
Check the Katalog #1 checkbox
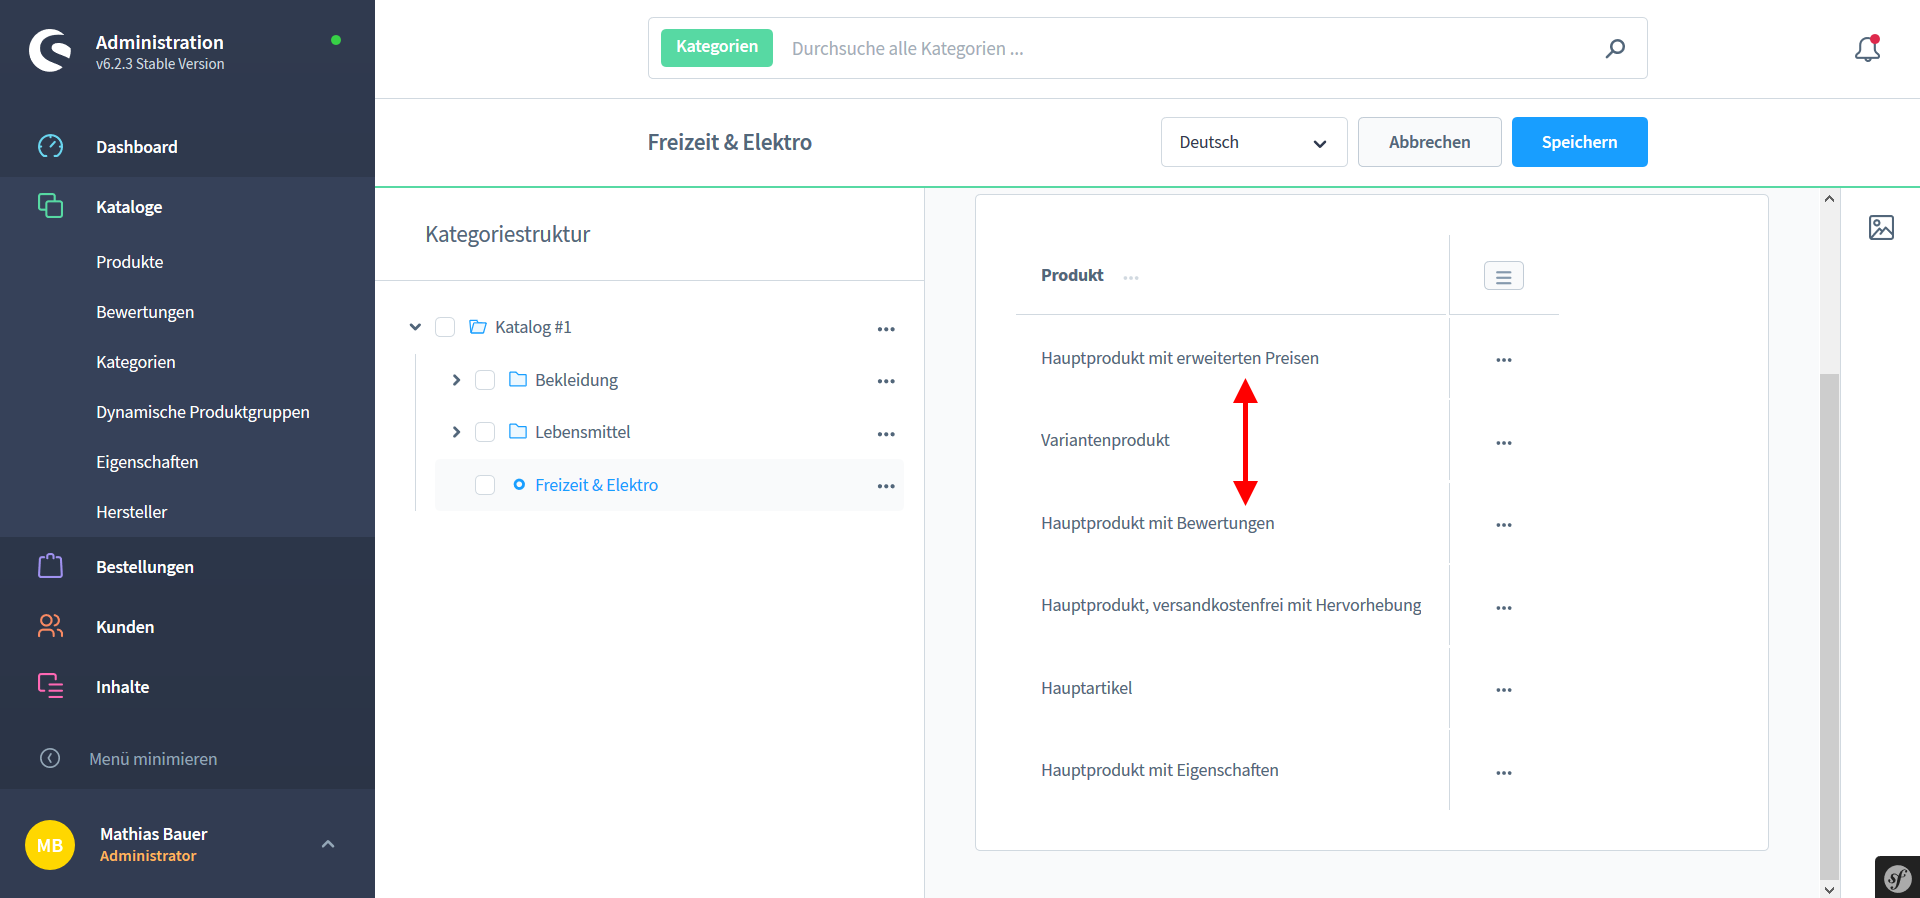click(445, 327)
